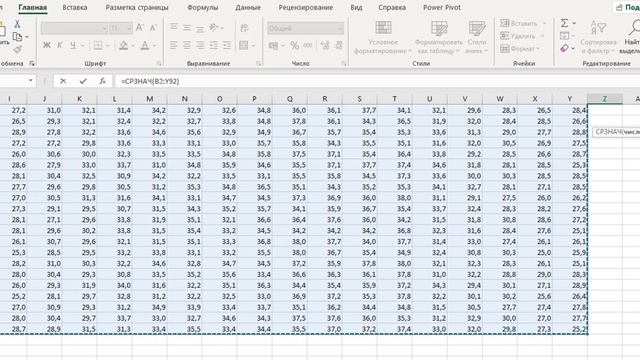This screenshot has width=640, height=360.
Task: Open the Borders tool
Action: (98, 45)
